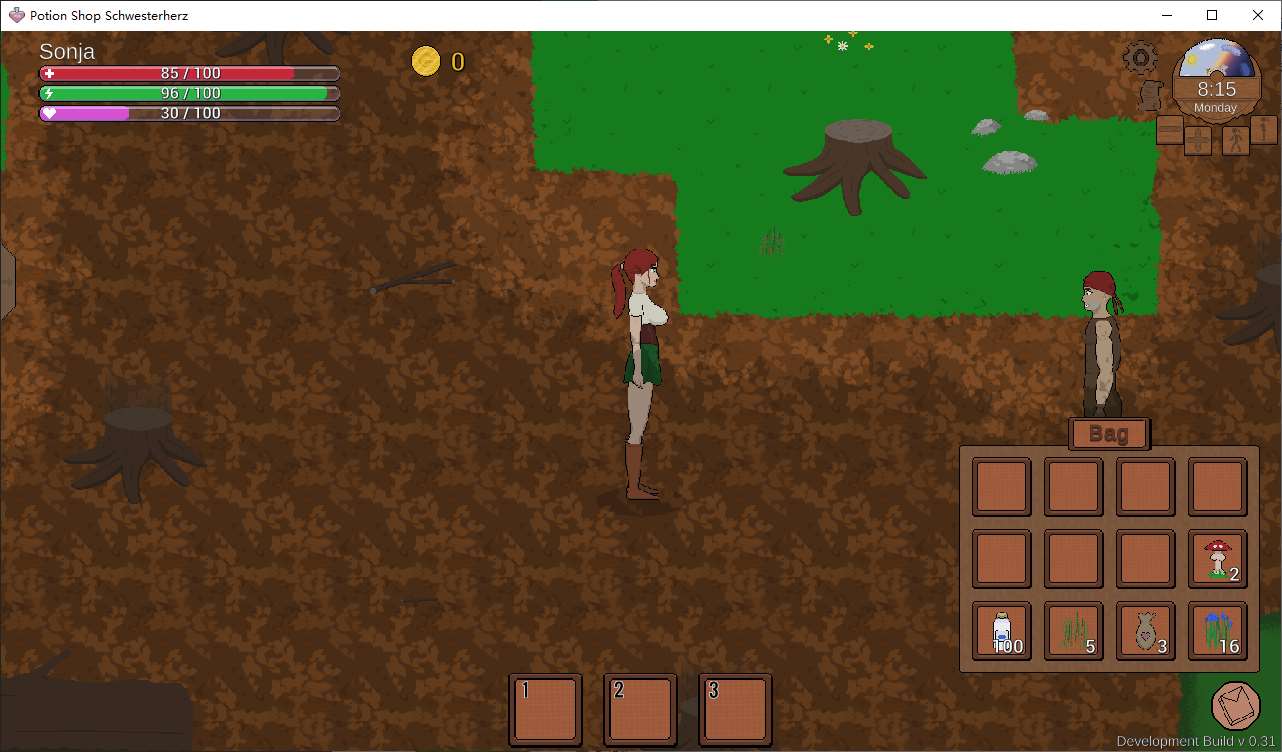1282x752 pixels.
Task: Open the settings gear icon
Action: (x=1140, y=57)
